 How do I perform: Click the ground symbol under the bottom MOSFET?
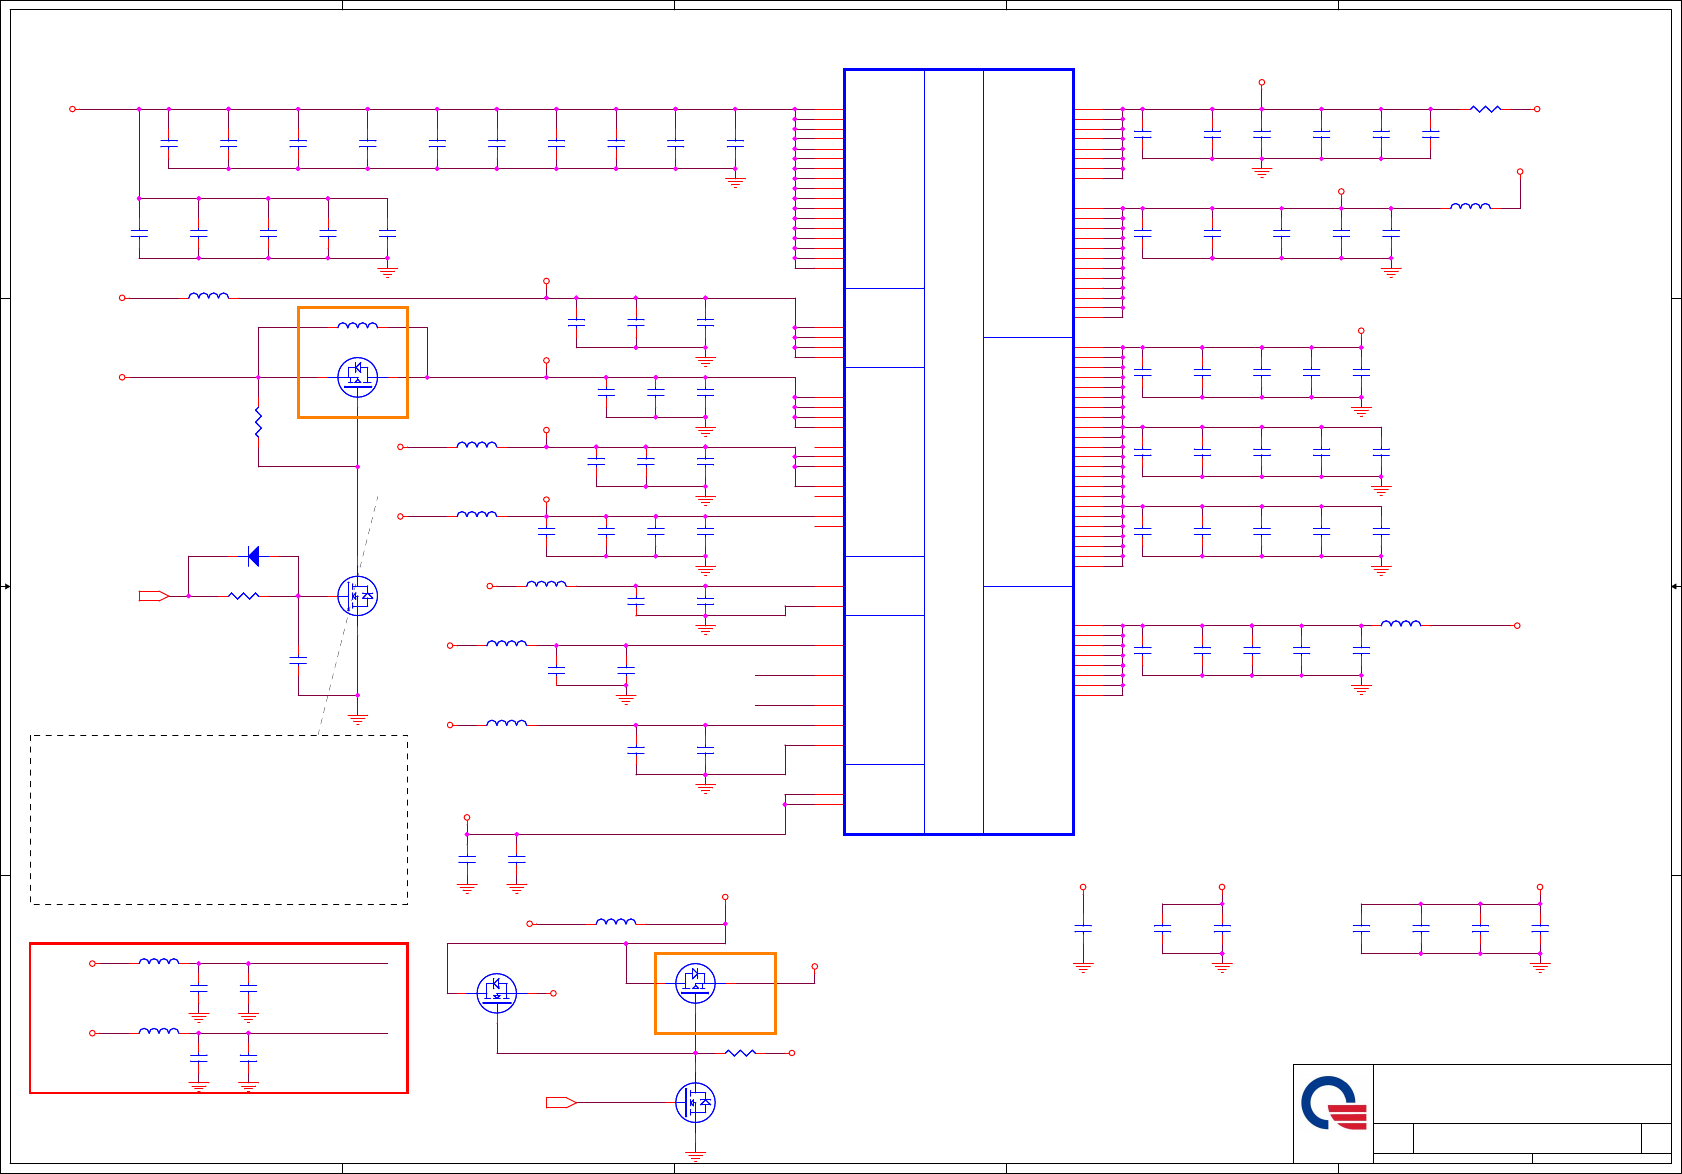pos(695,1156)
